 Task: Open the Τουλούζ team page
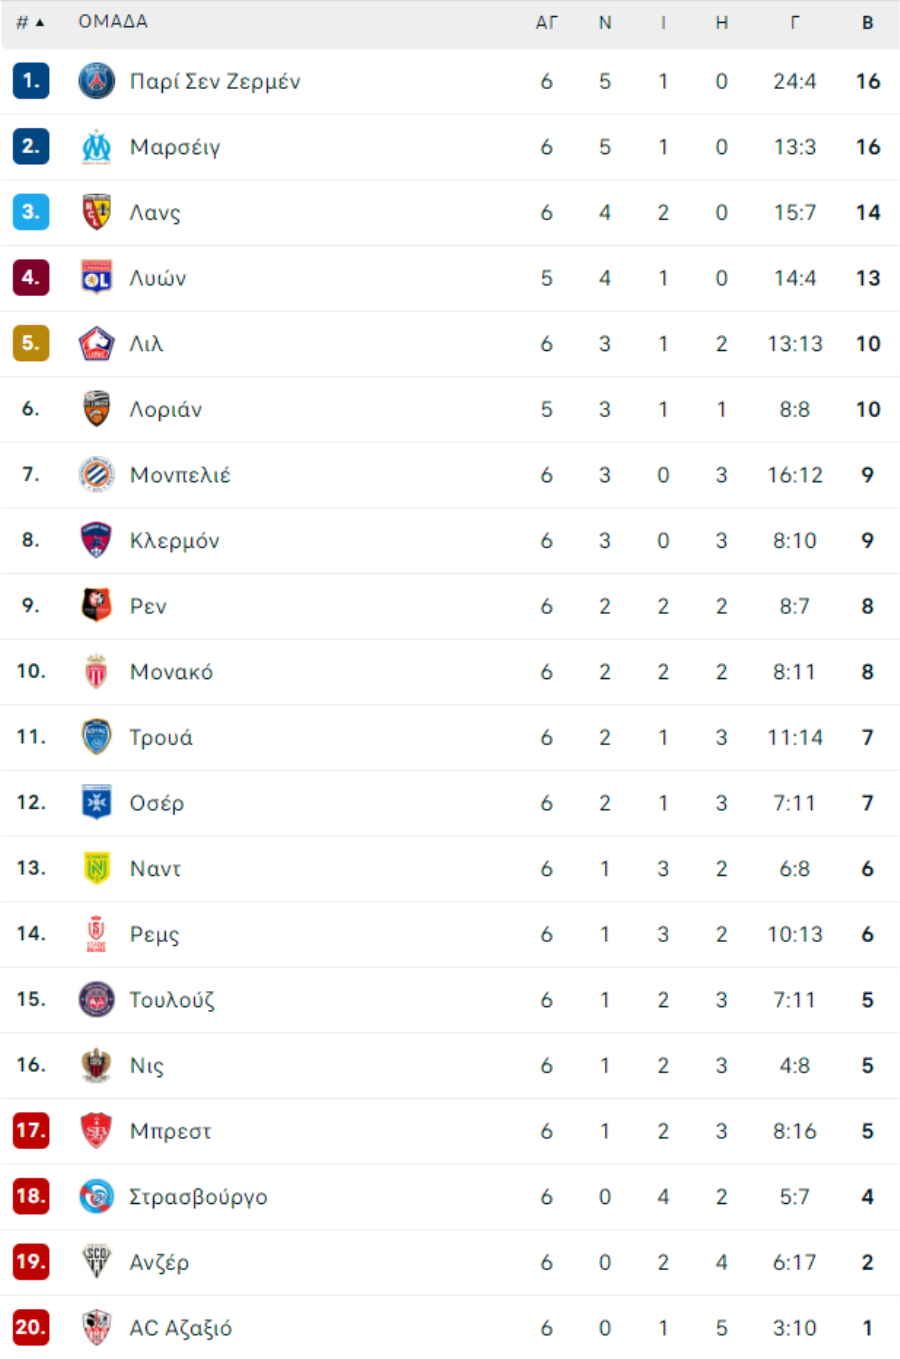click(x=172, y=1000)
